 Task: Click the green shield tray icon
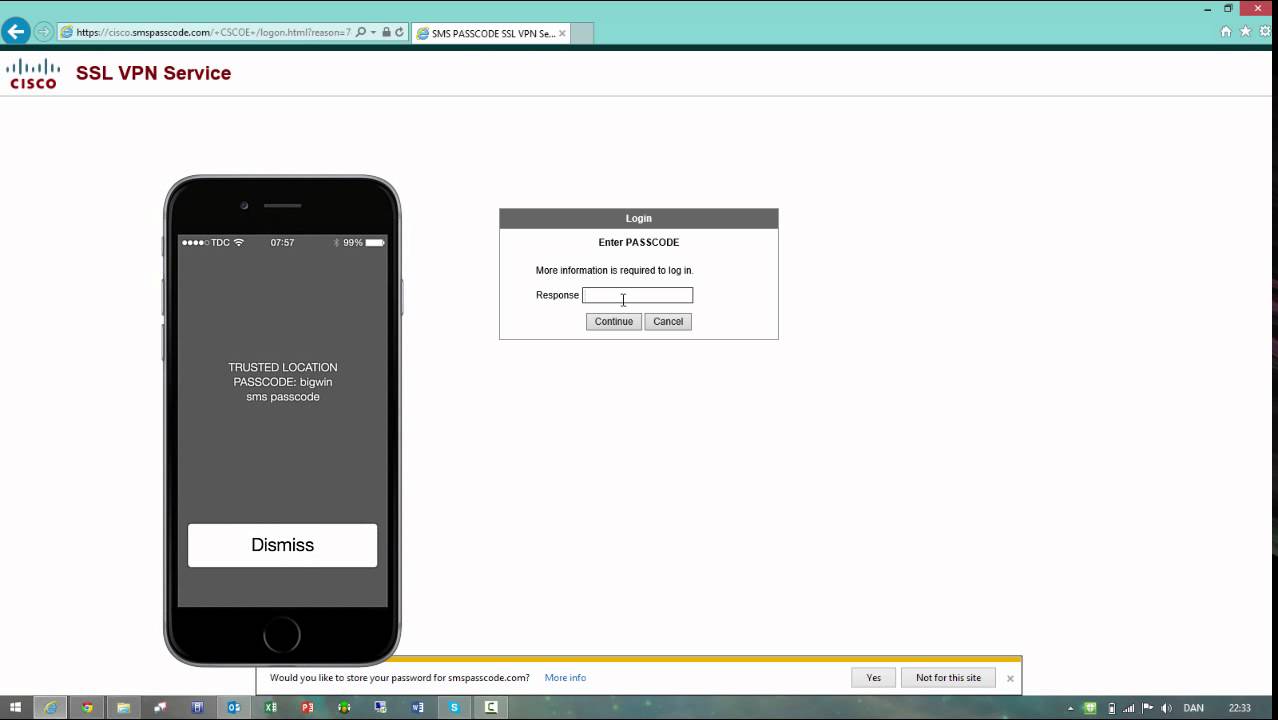pos(1090,708)
